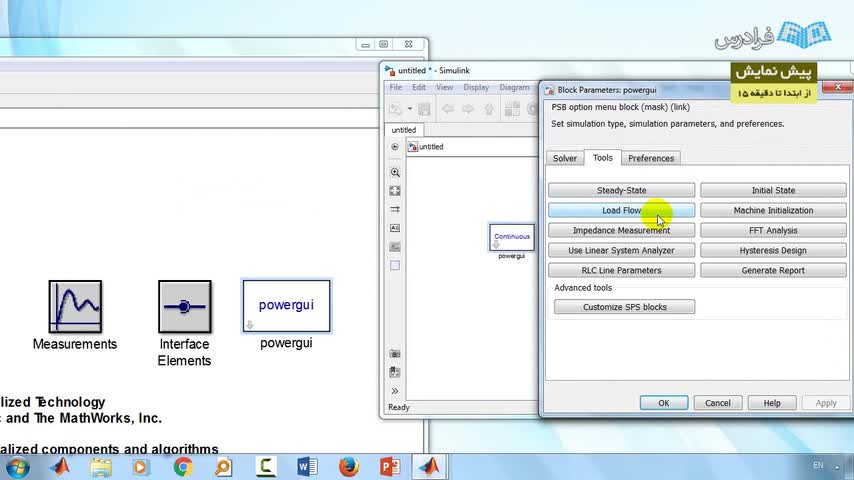The image size is (854, 480).
Task: Click the Hide/Show Explorer Bar icon in Simulink
Action: click(x=395, y=147)
